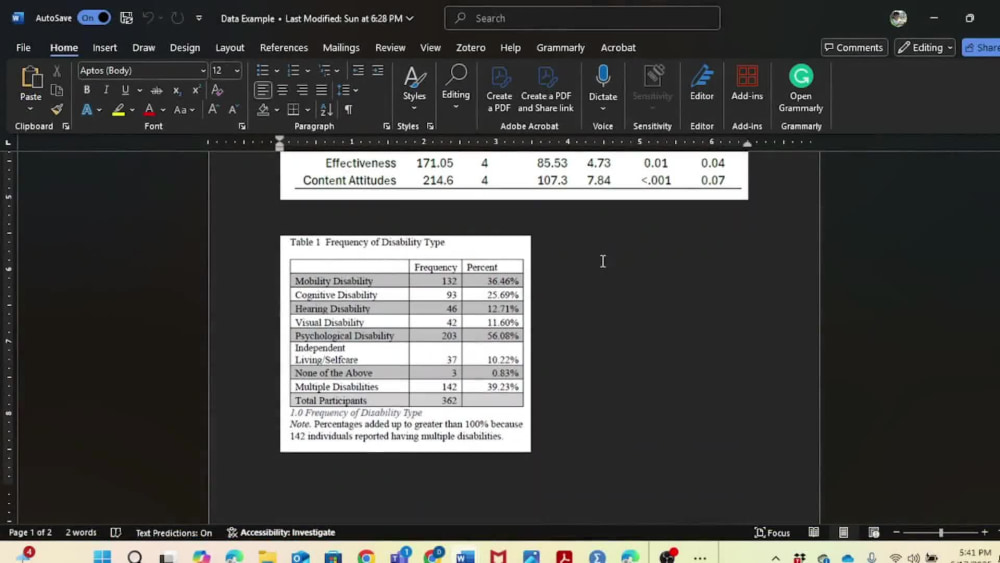The image size is (1000, 563).
Task: Click the Paste clipboard icon
Action: point(31,78)
